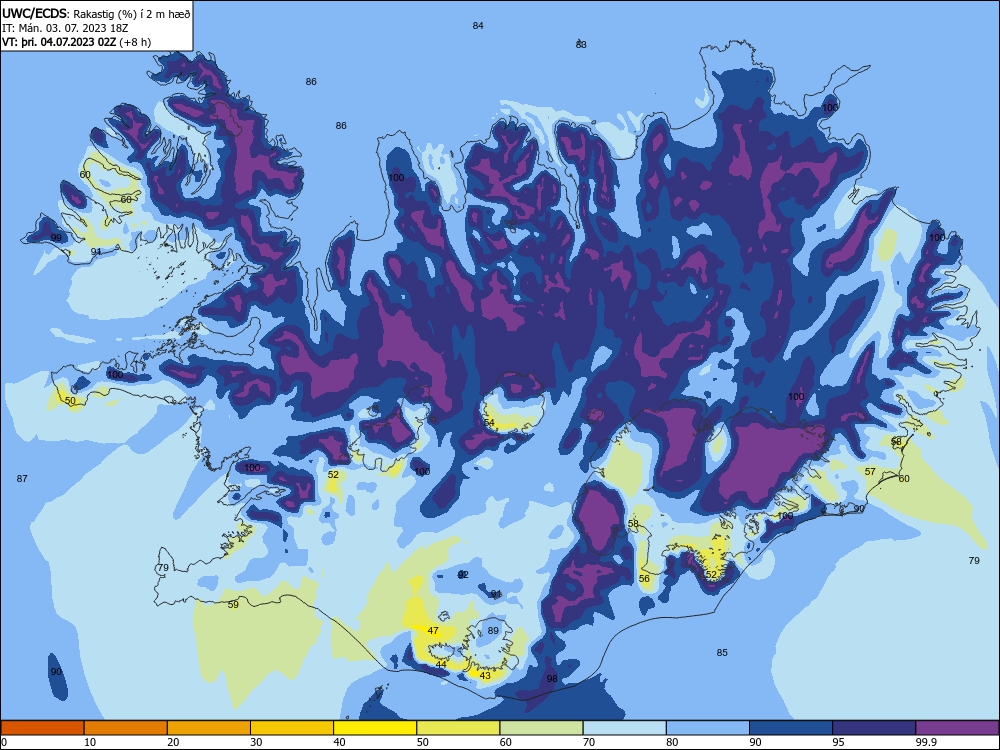The height and width of the screenshot is (750, 1000).
Task: Select the "54" humidity value on the map
Action: tap(490, 423)
